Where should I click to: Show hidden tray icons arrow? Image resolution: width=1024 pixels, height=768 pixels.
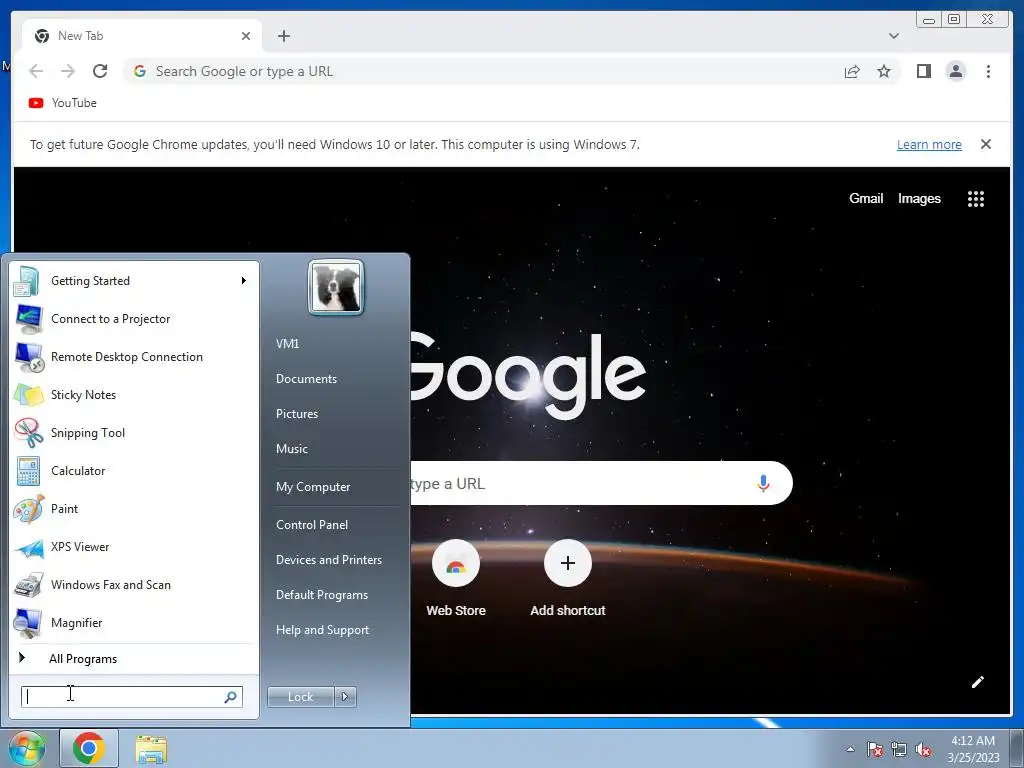pos(850,749)
